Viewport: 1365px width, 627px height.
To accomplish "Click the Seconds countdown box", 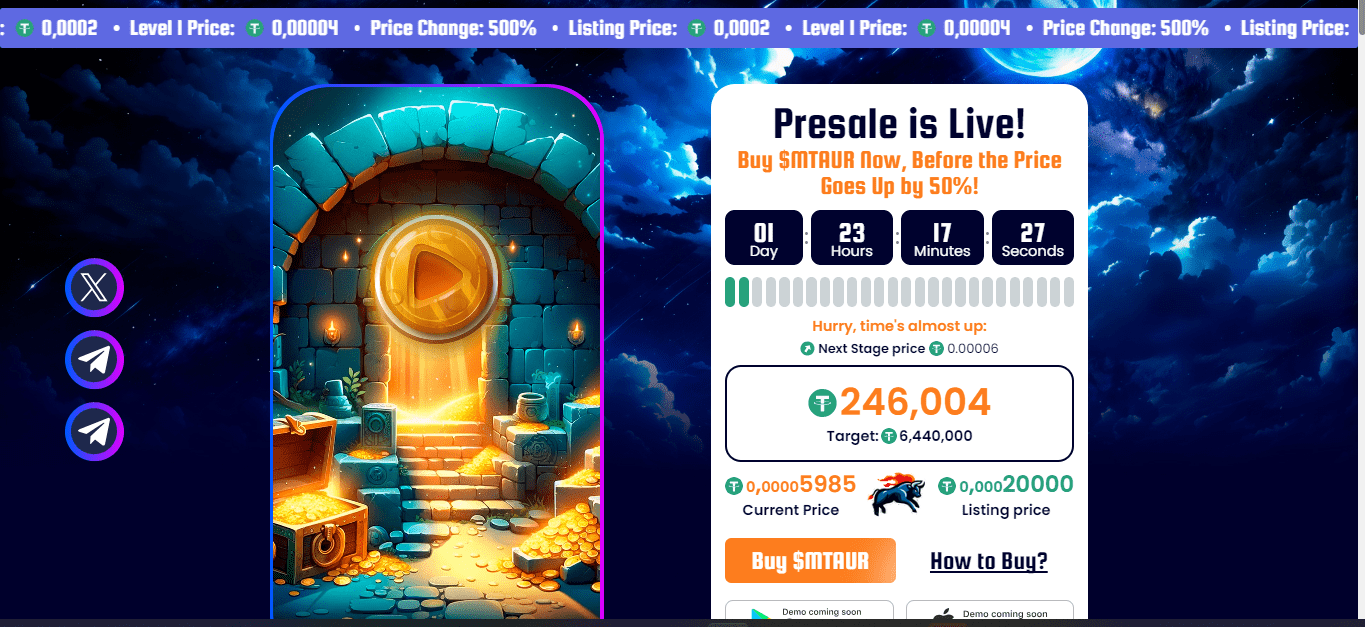I will pyautogui.click(x=1033, y=238).
